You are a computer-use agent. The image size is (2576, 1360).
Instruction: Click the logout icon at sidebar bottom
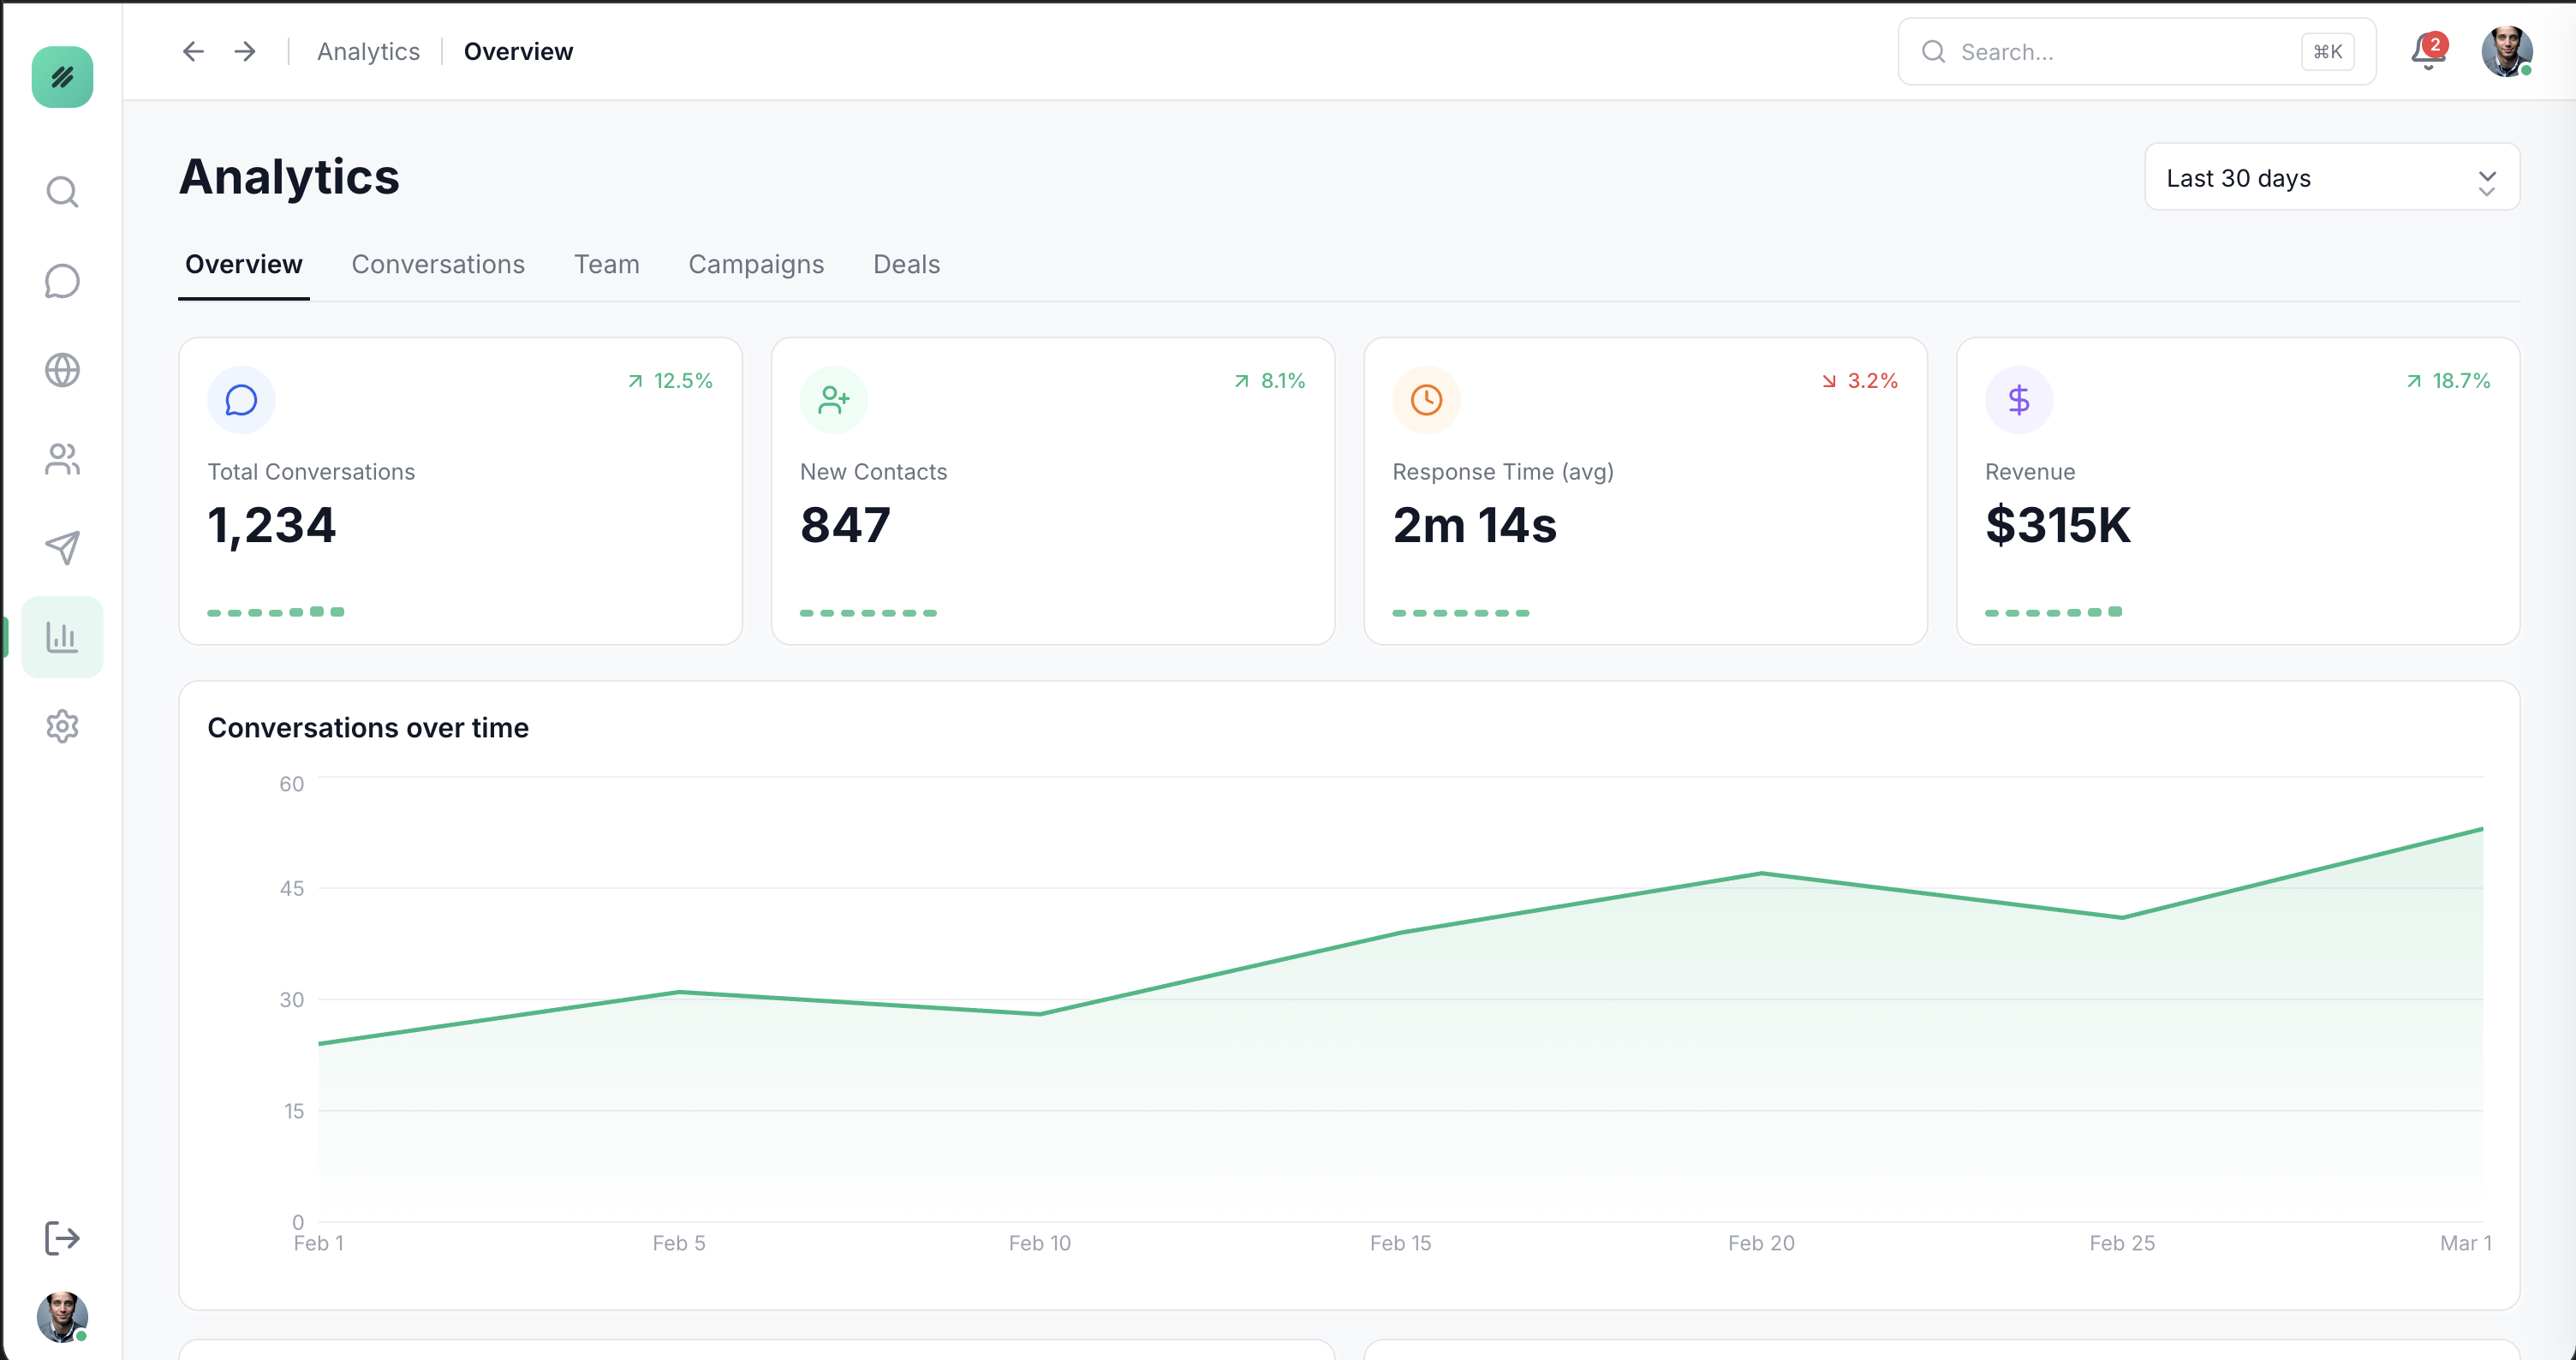62,1238
